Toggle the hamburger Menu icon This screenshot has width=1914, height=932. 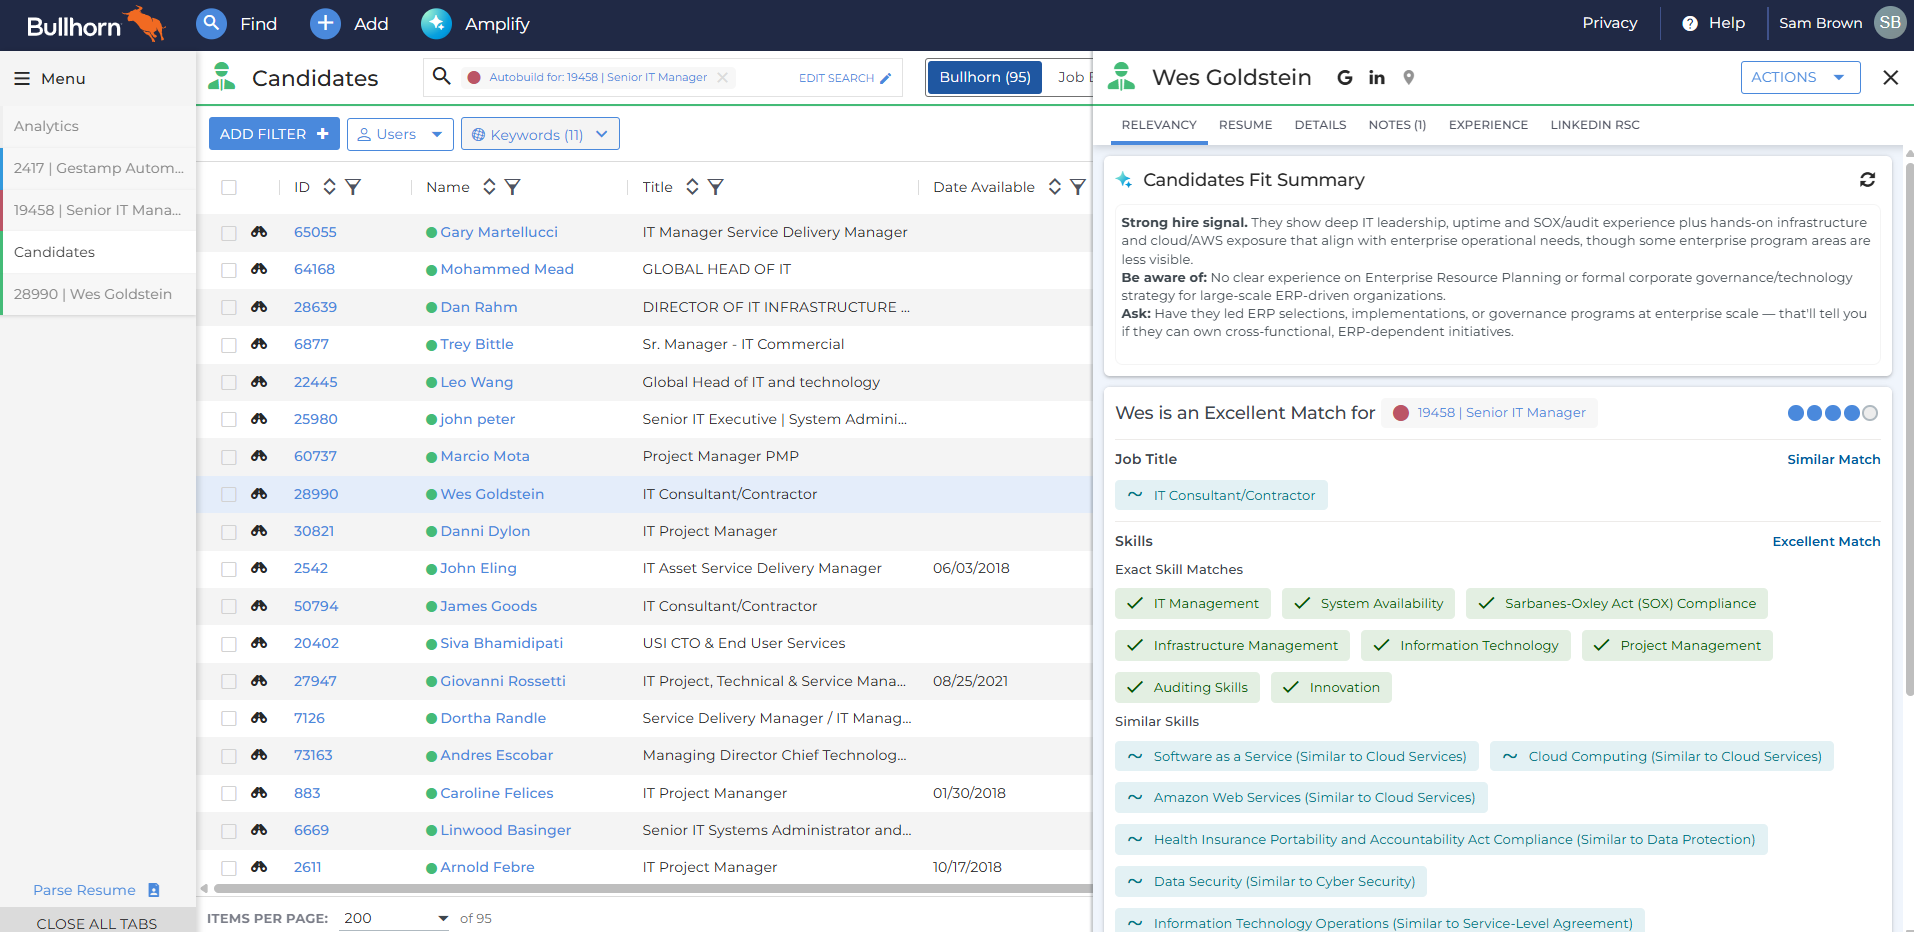(x=22, y=78)
